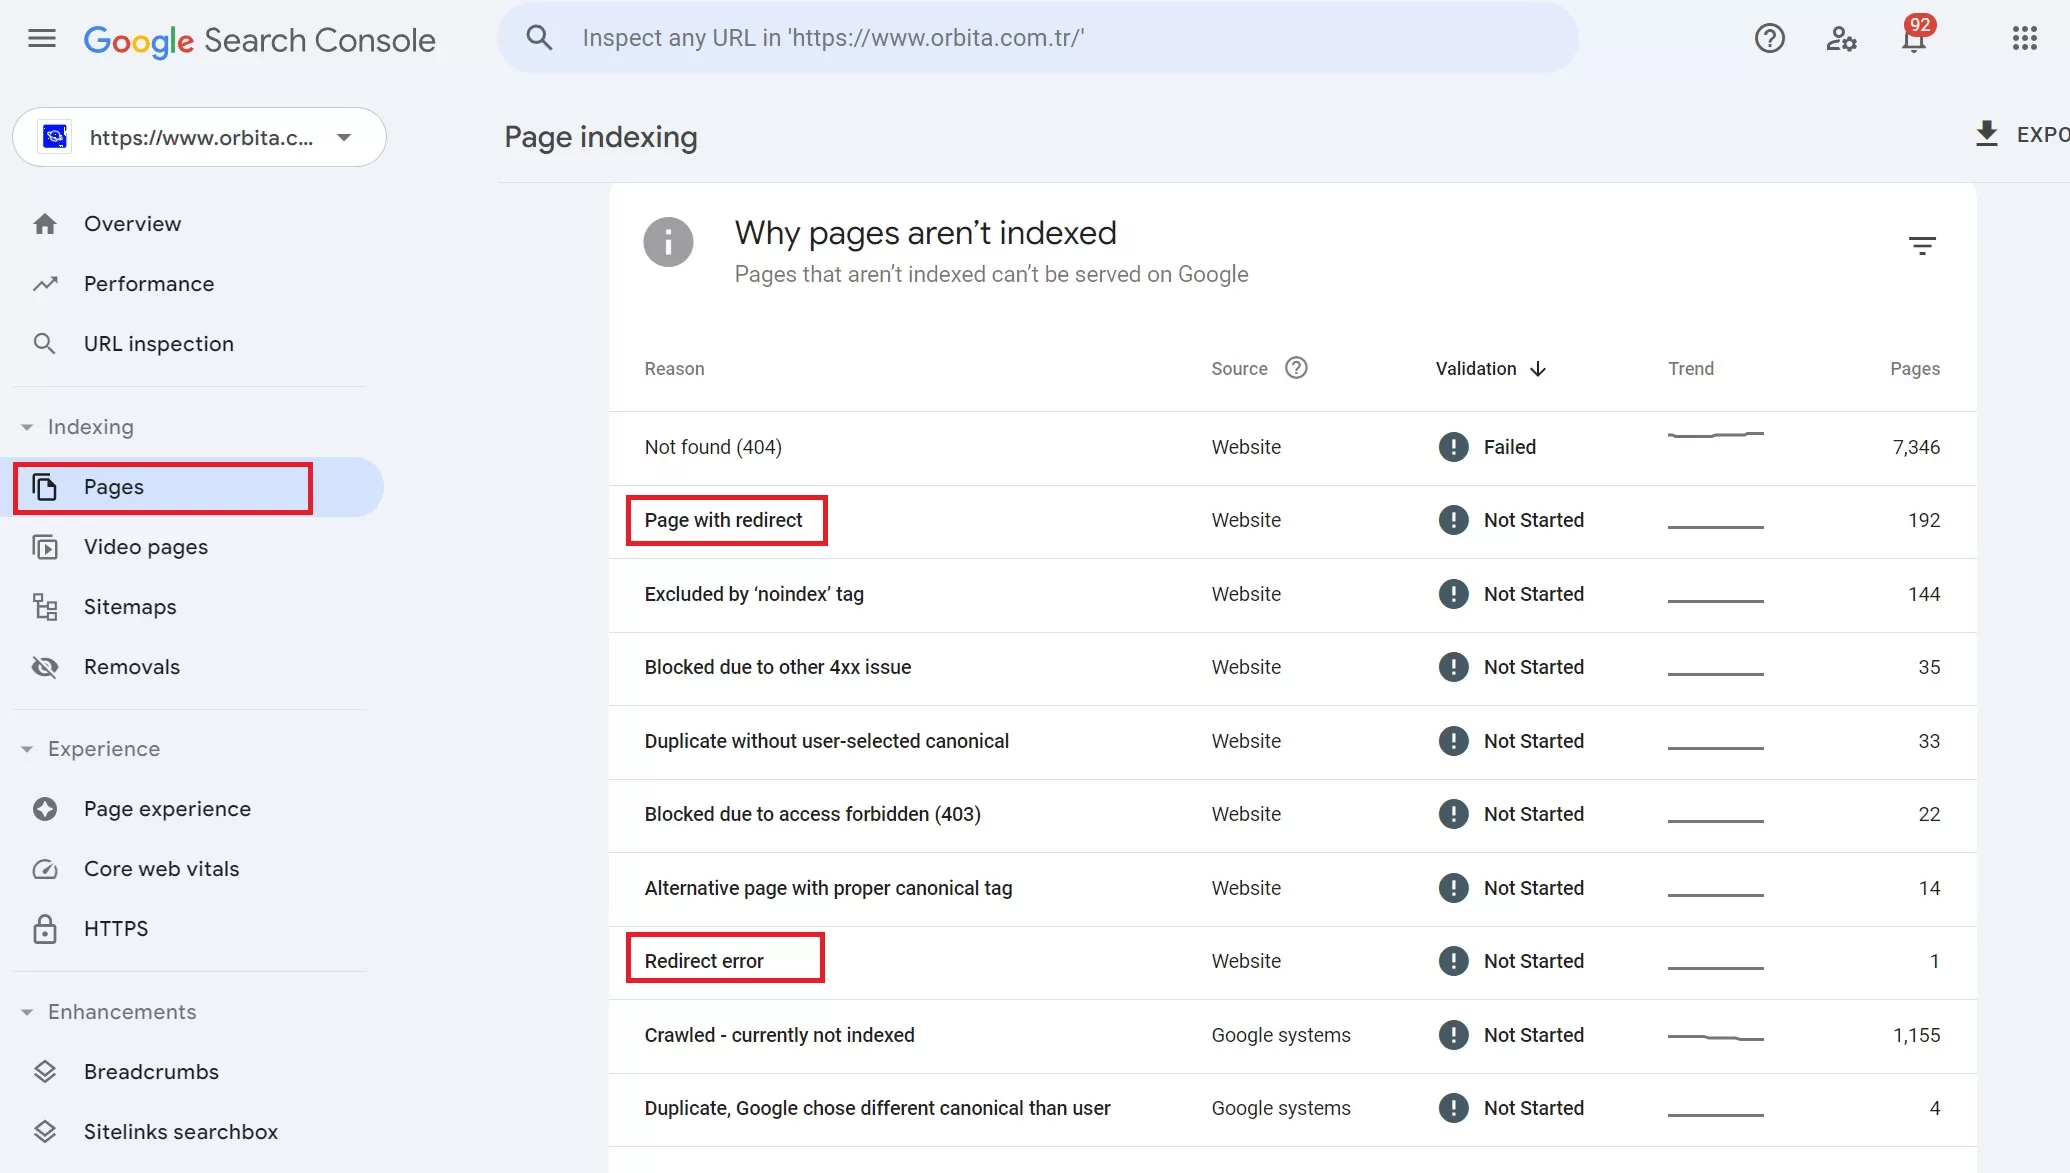Open the hamburger main menu
The image size is (2070, 1173).
coord(42,39)
